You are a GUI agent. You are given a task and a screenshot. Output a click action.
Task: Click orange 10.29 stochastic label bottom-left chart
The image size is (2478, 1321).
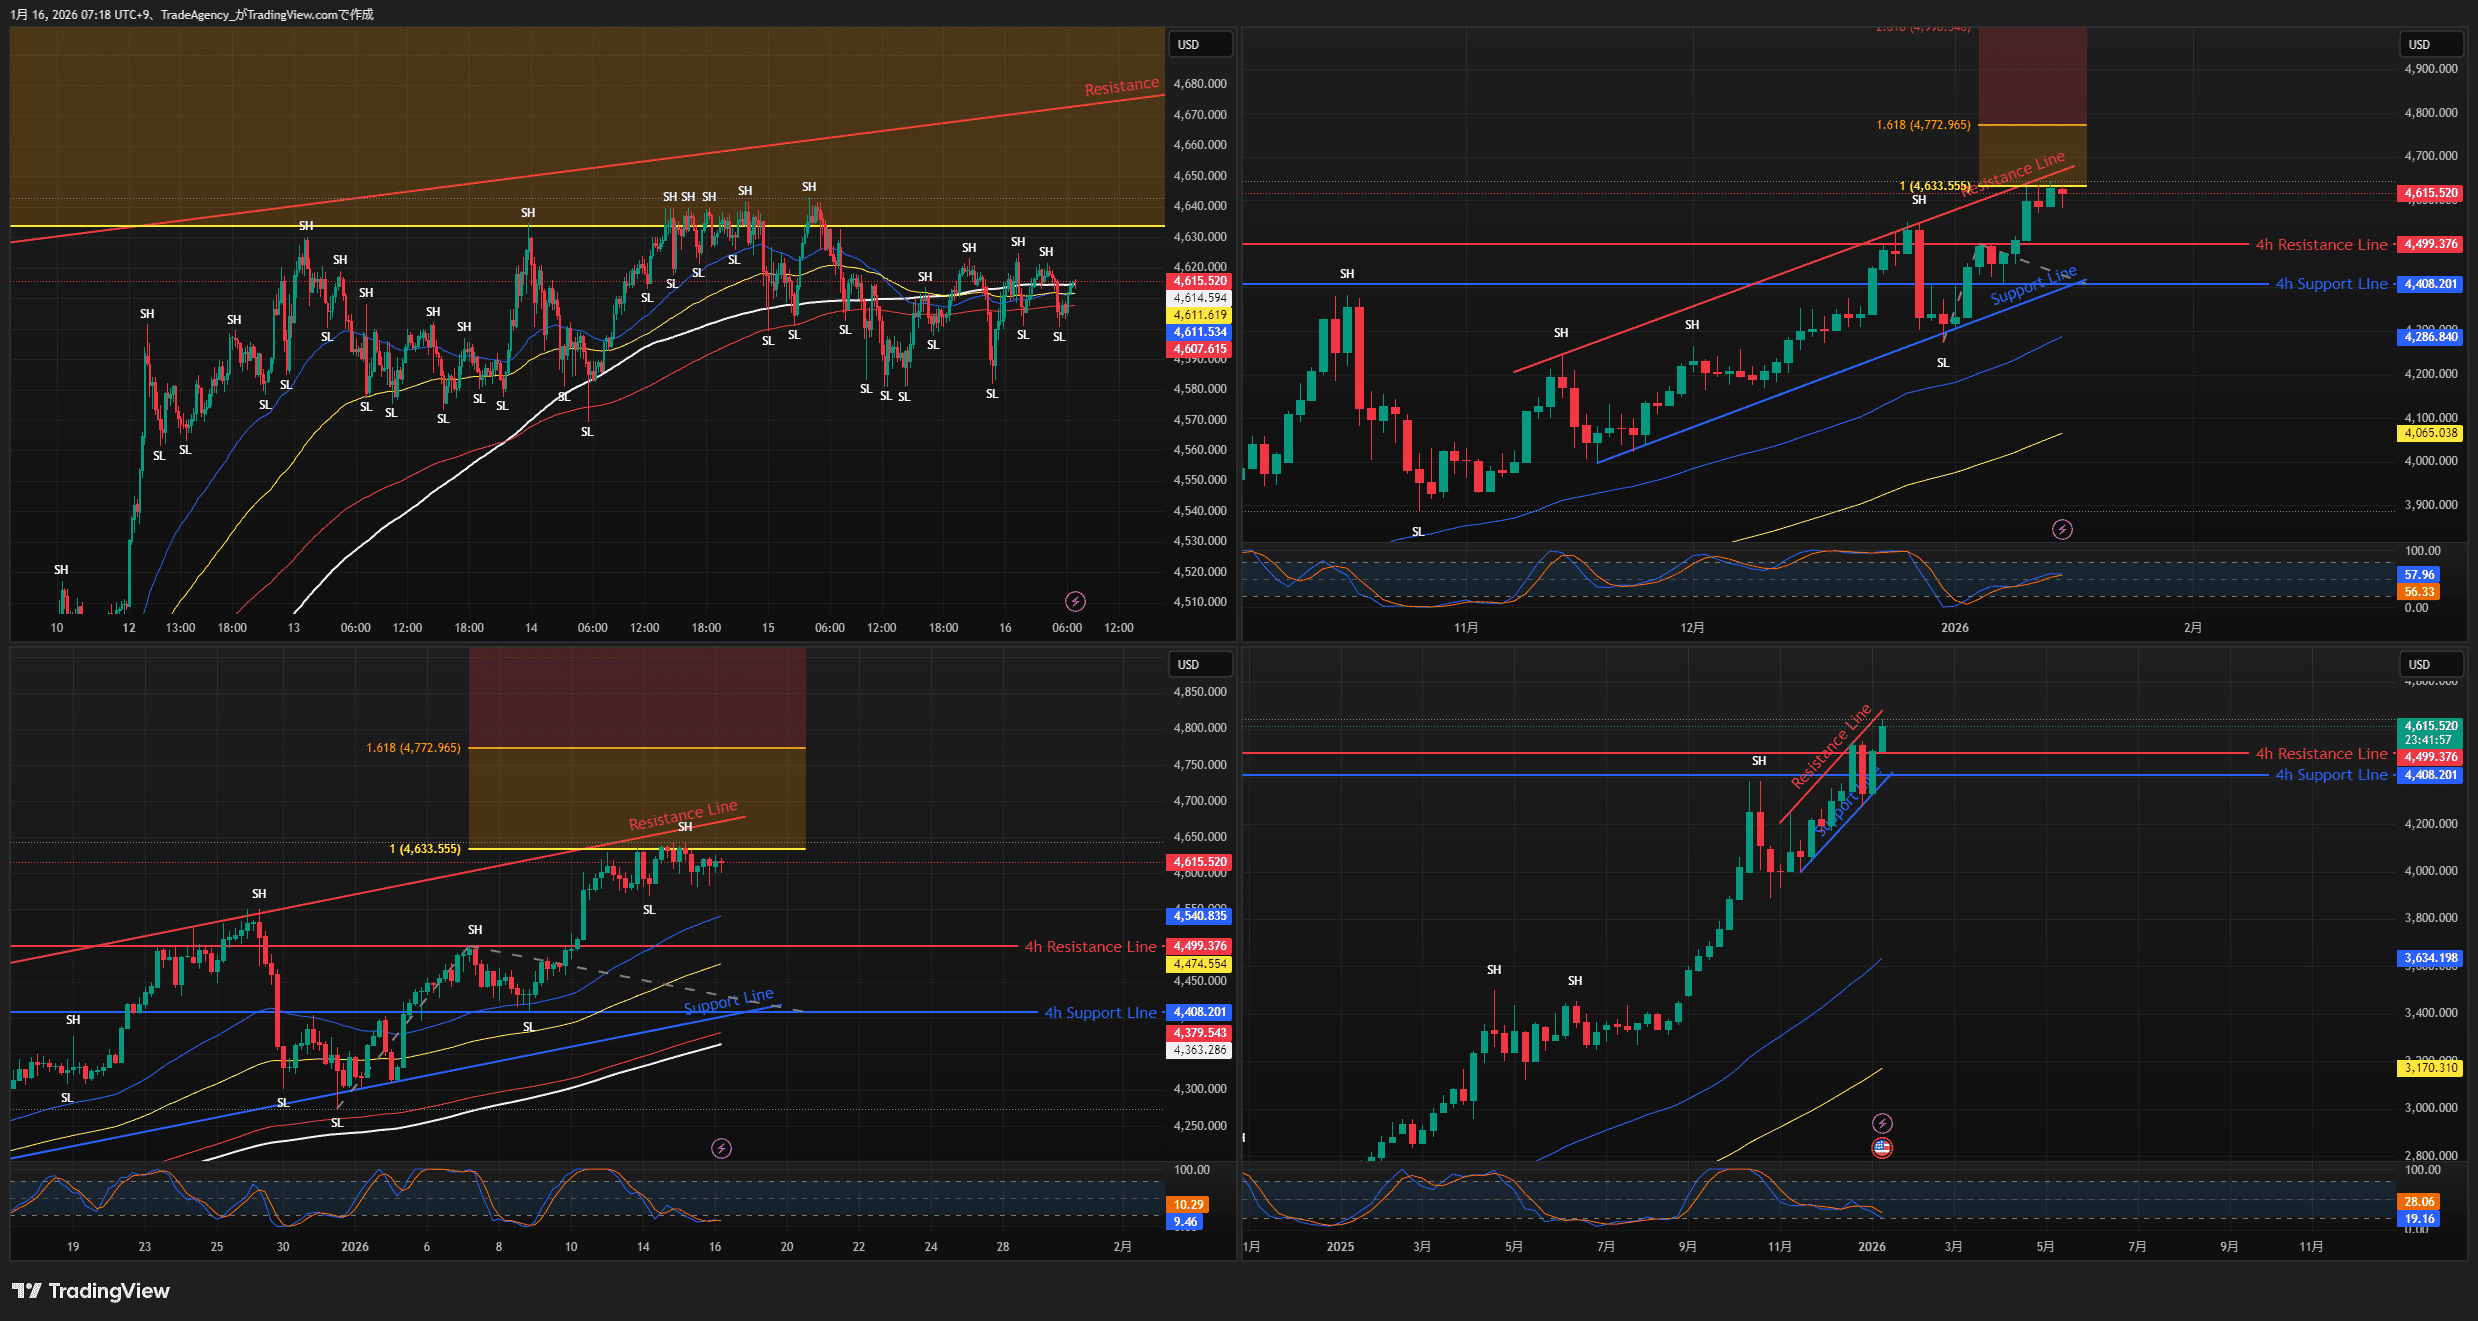1187,1205
